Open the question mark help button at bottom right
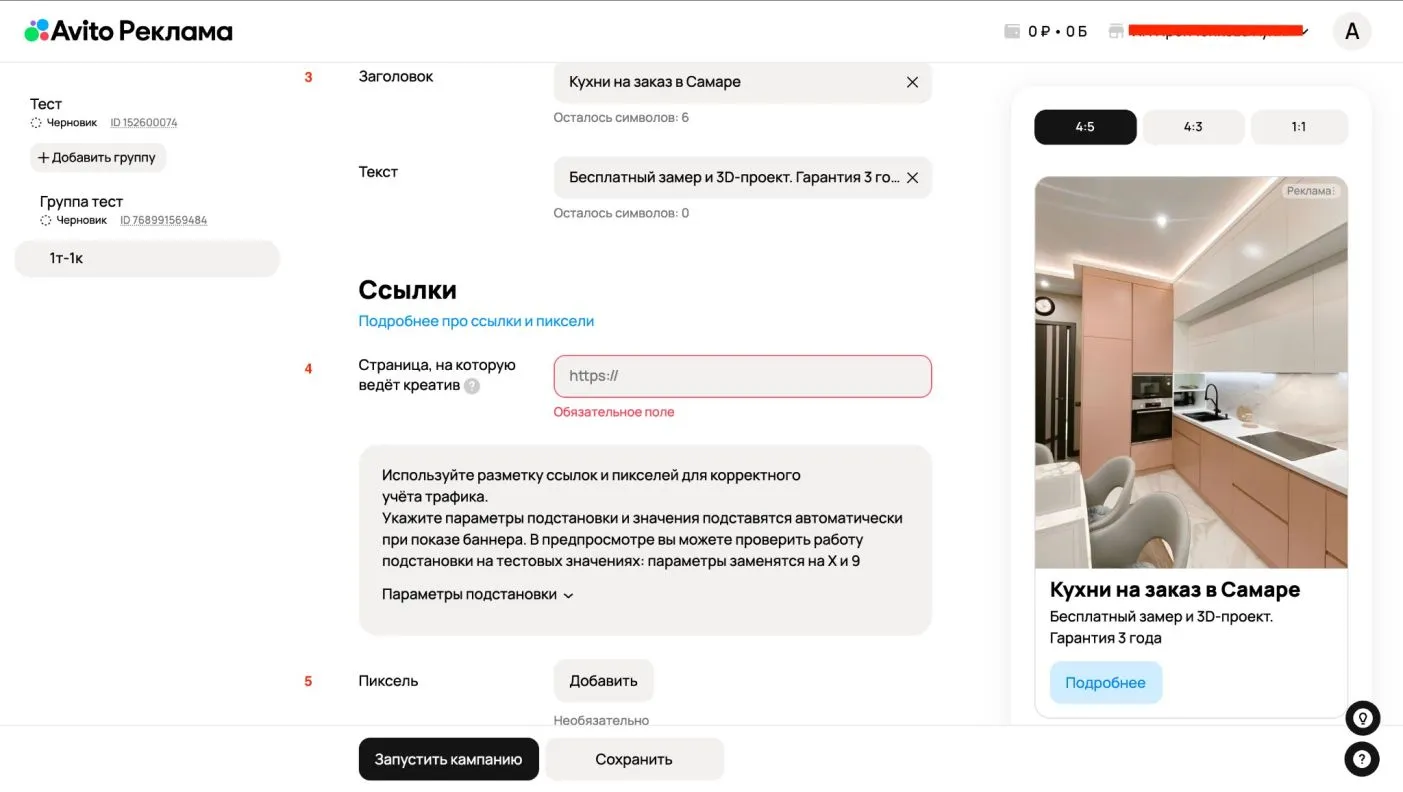 tap(1362, 760)
